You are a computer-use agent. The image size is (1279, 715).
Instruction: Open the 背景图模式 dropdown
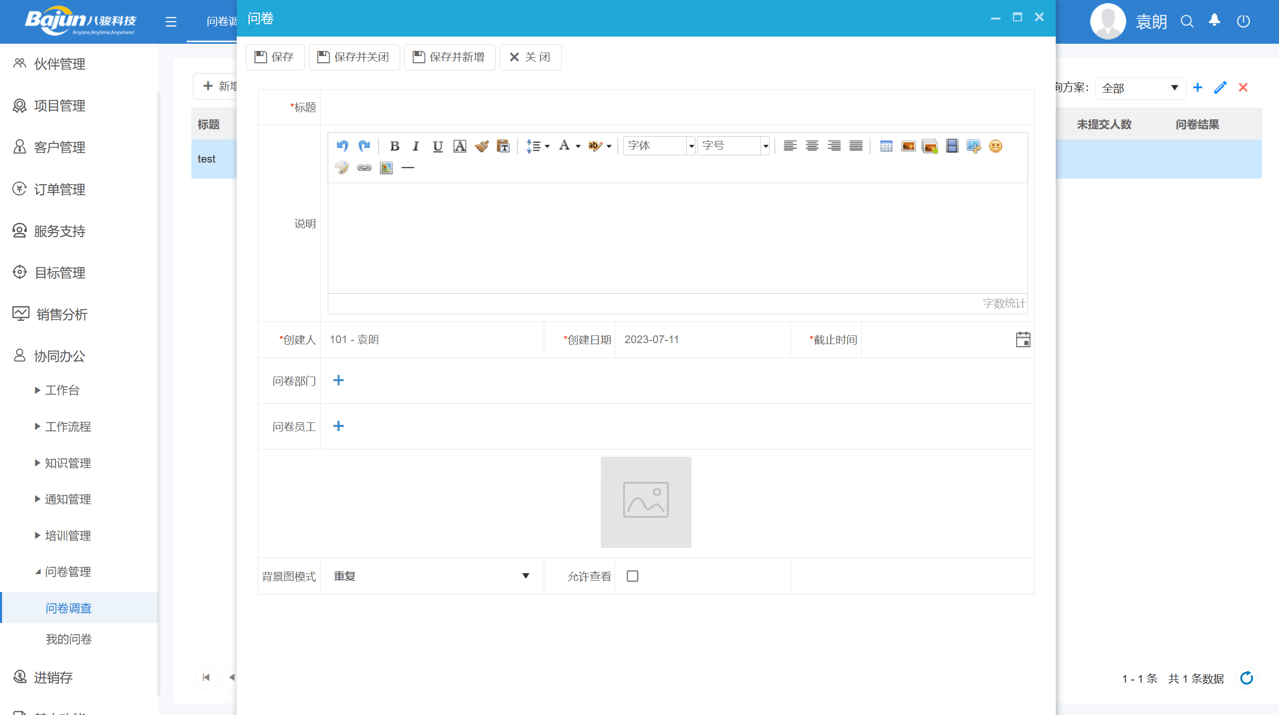[431, 576]
